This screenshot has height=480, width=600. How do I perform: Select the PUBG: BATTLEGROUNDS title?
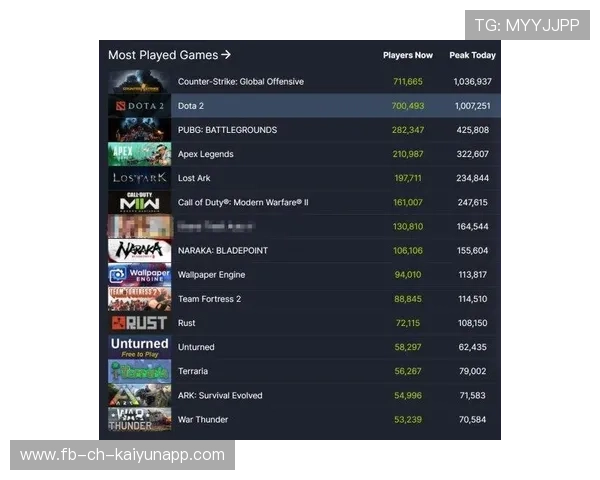[x=227, y=130]
